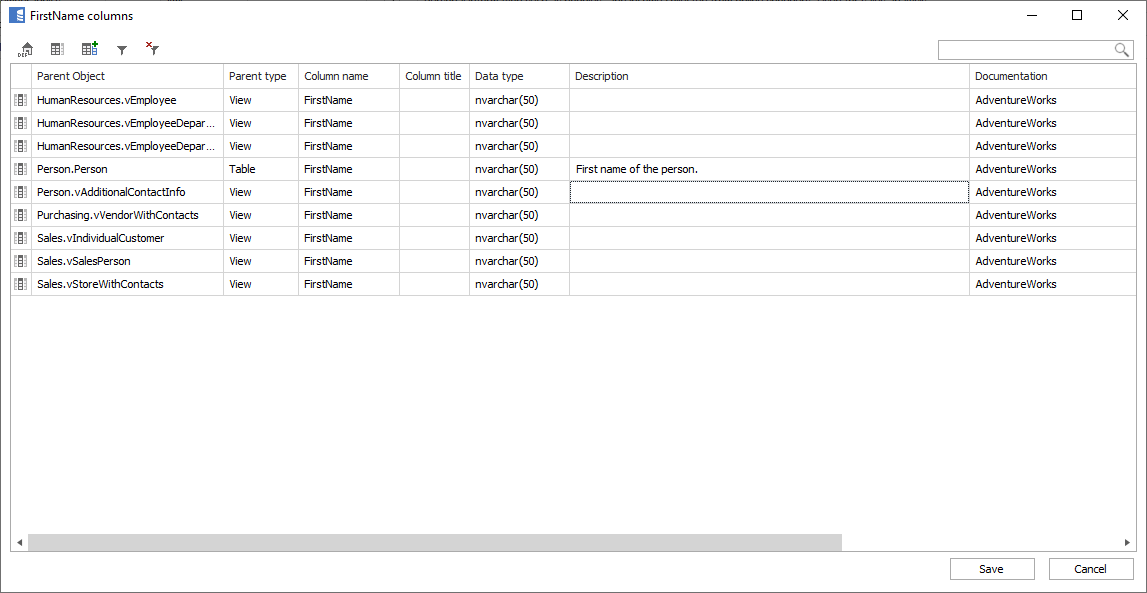The image size is (1147, 593).
Task: Clear filters using the red X funnel icon
Action: tap(152, 49)
